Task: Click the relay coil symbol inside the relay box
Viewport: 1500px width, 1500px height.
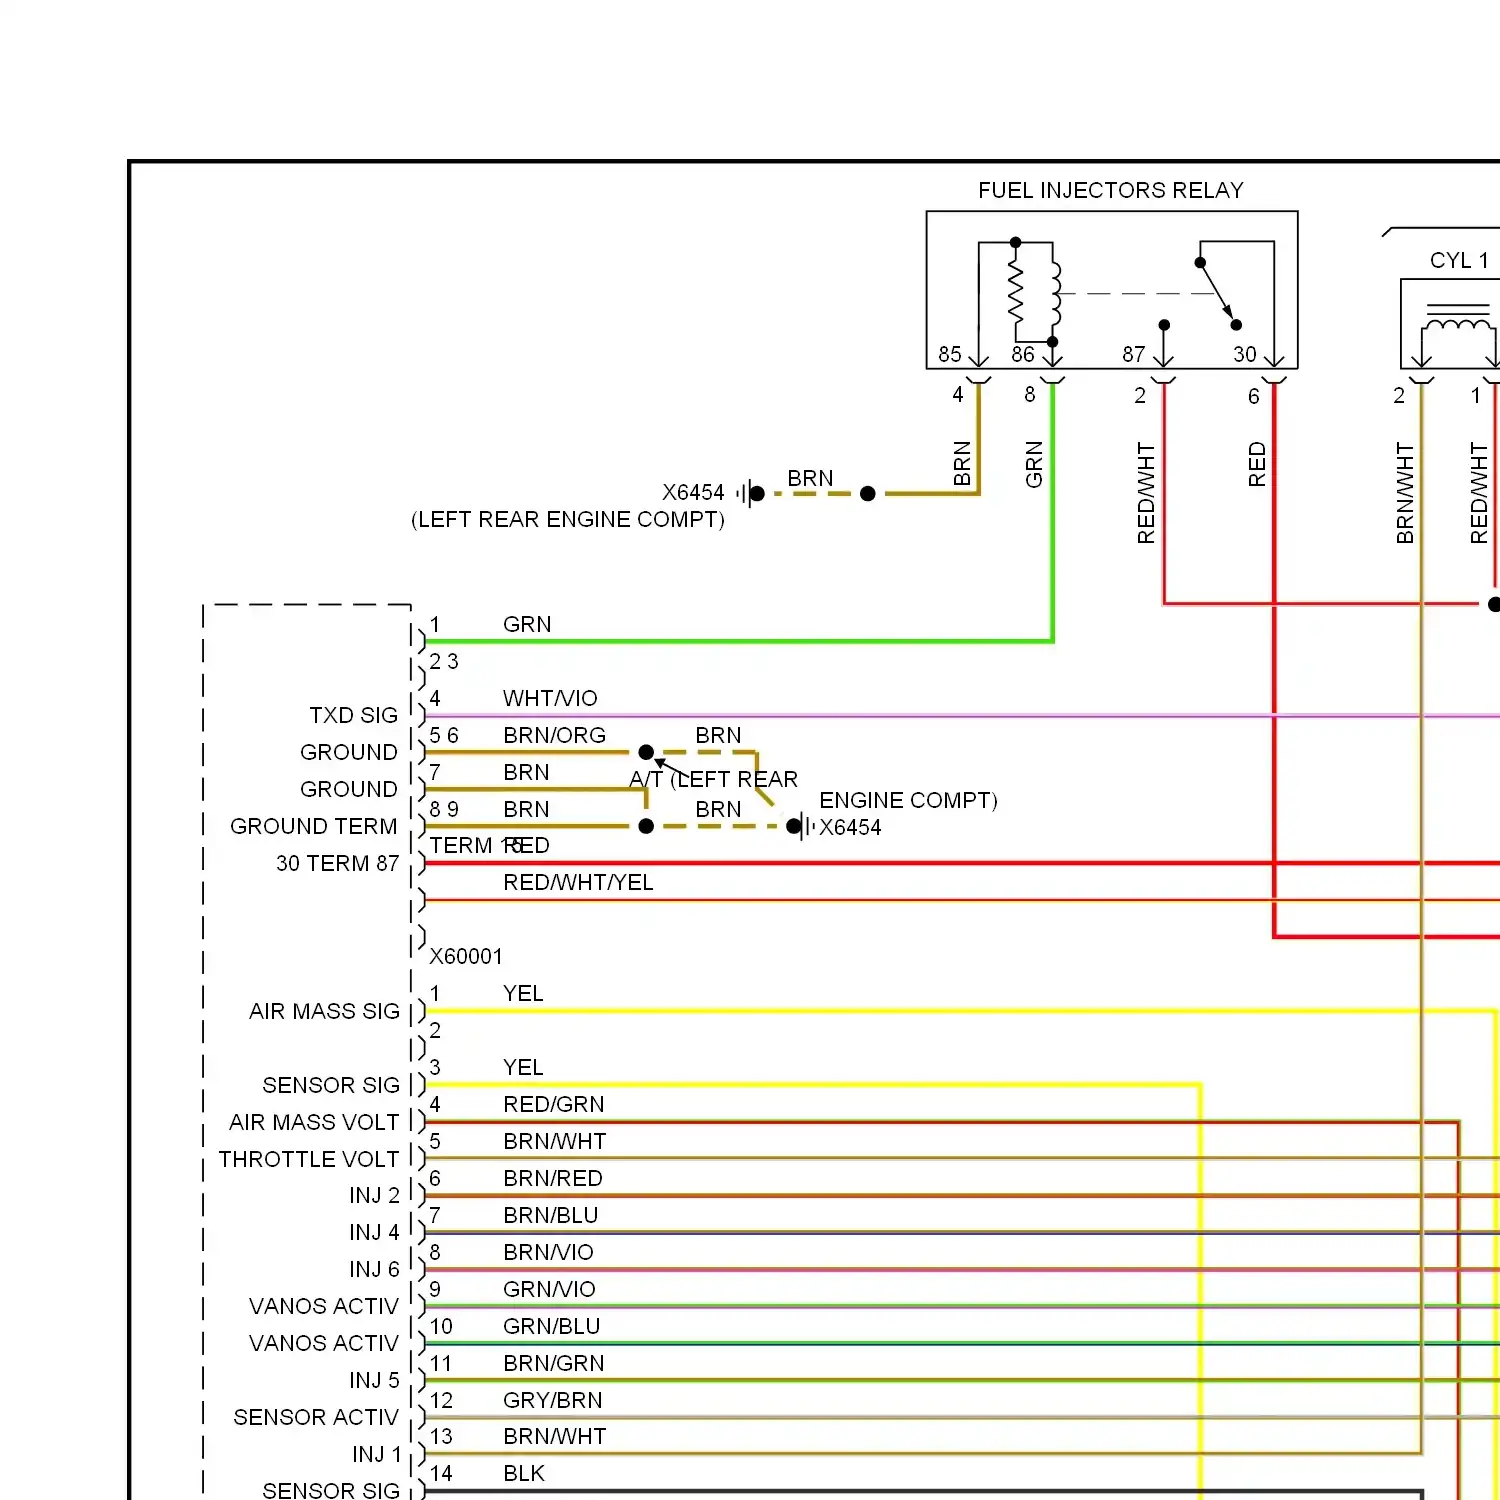Action: coord(1035,292)
